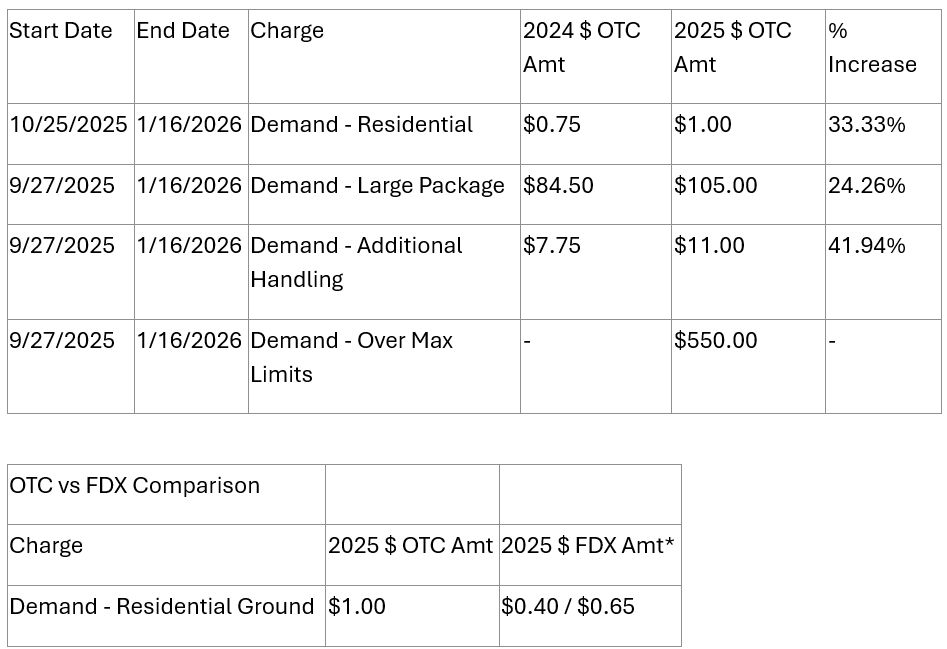Click the Demand - Residential charge cell
Image resolution: width=947 pixels, height=649 pixels.
click(x=384, y=133)
